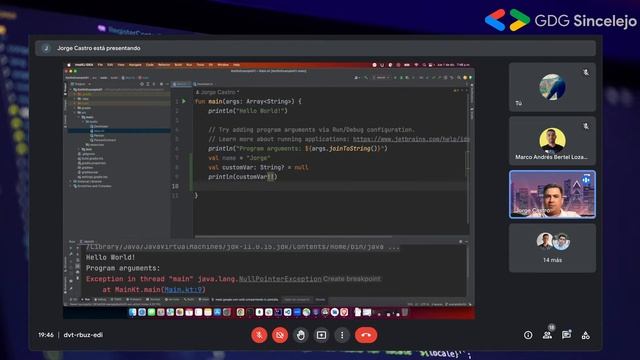This screenshot has height=360, width=640.
Task: Unmute the microphone in the Meet call
Action: point(259,335)
